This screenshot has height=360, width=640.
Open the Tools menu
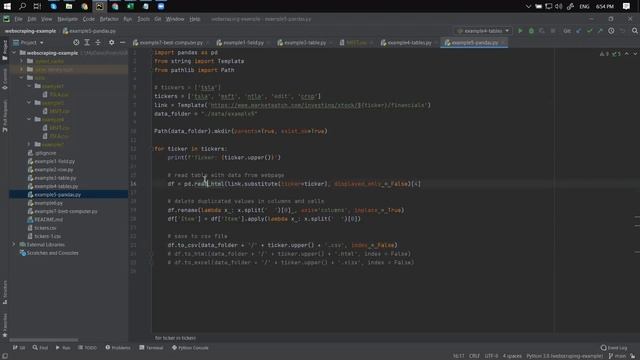point(143,19)
